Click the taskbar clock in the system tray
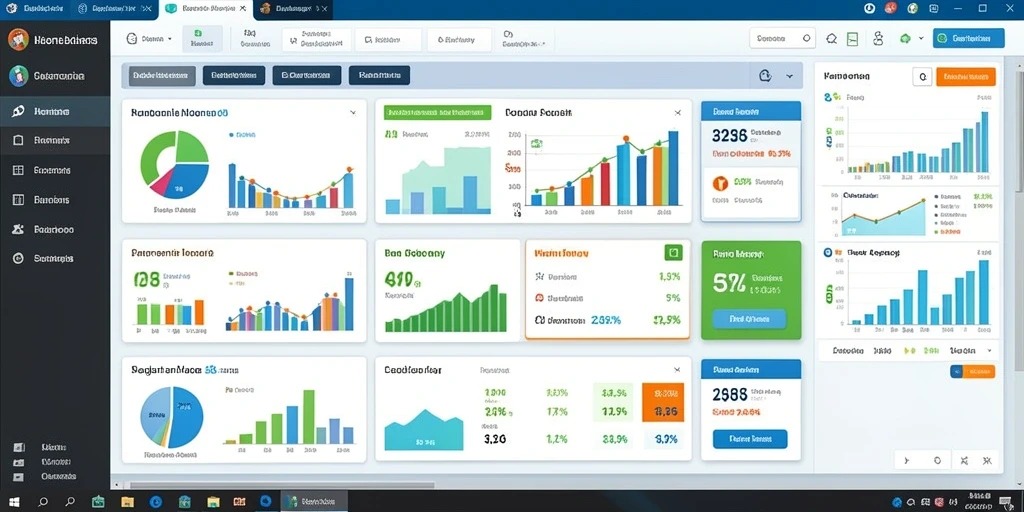Screen dimensions: 1024x512 point(981,501)
